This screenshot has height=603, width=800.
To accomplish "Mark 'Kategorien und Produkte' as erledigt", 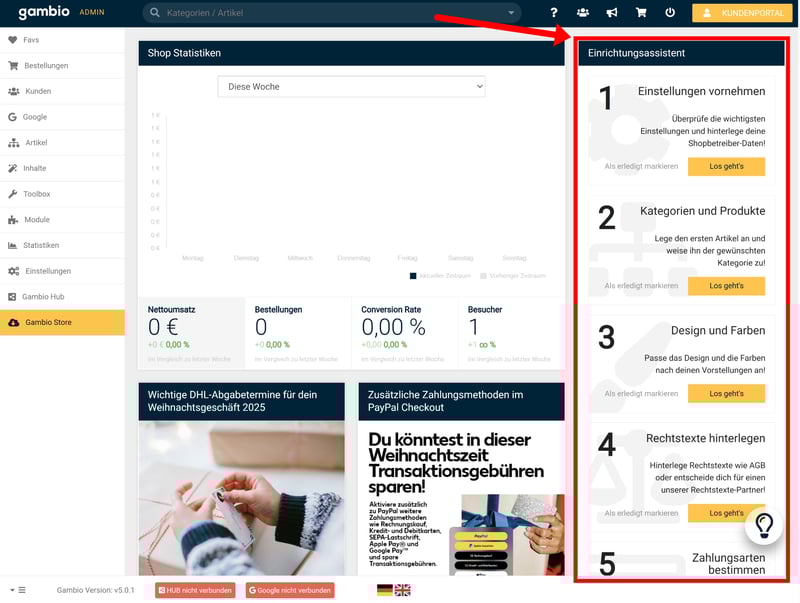I will pyautogui.click(x=641, y=286).
